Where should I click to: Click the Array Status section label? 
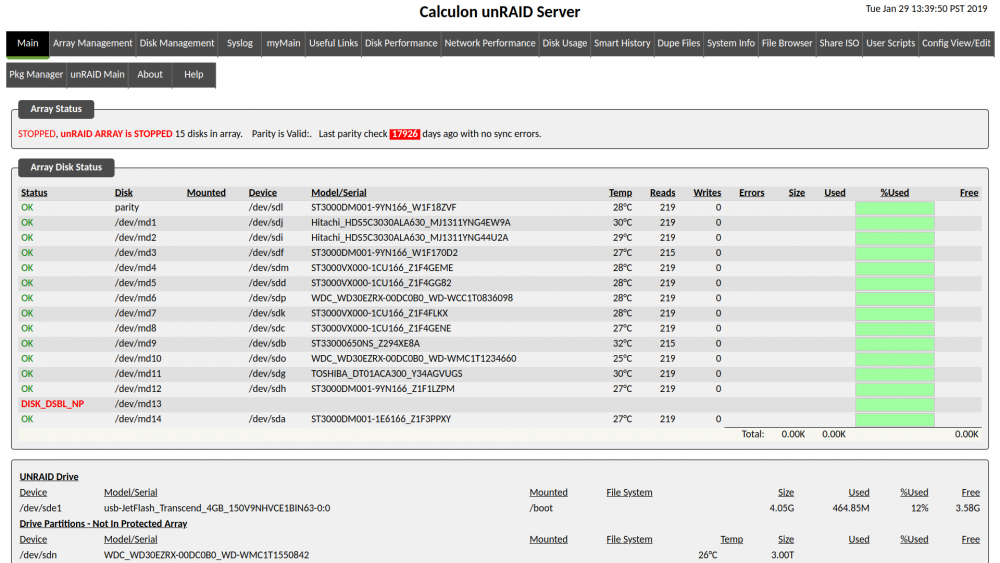coord(56,109)
